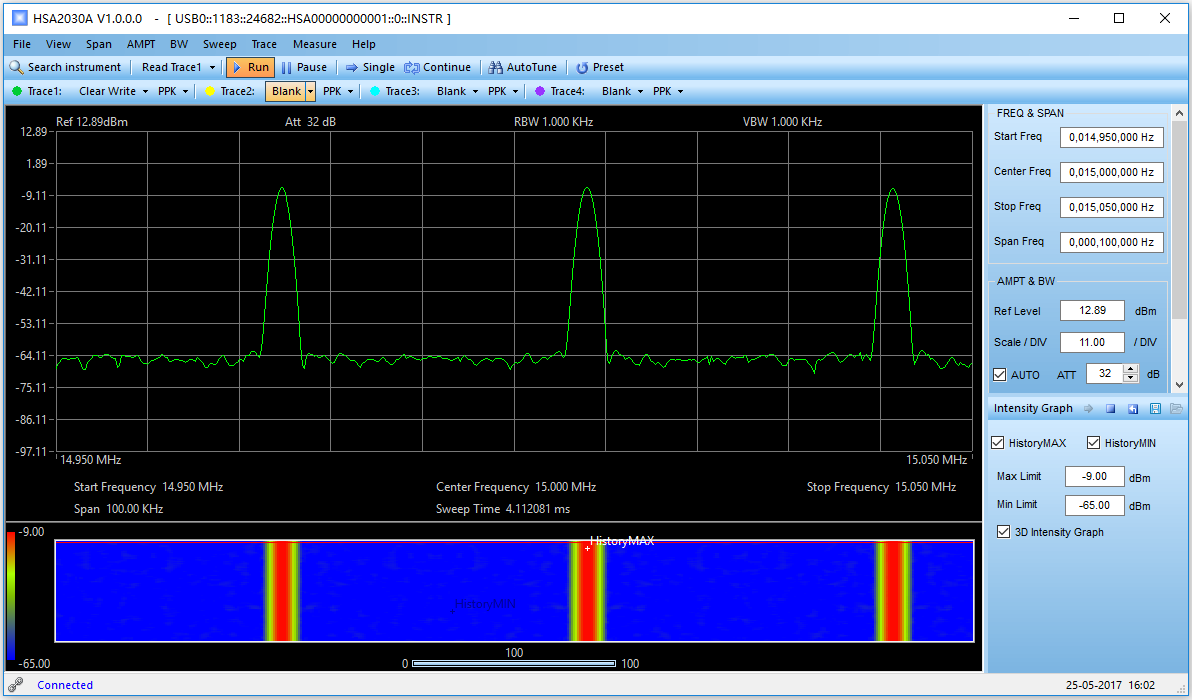Pause the sweep acquisition

[304, 67]
